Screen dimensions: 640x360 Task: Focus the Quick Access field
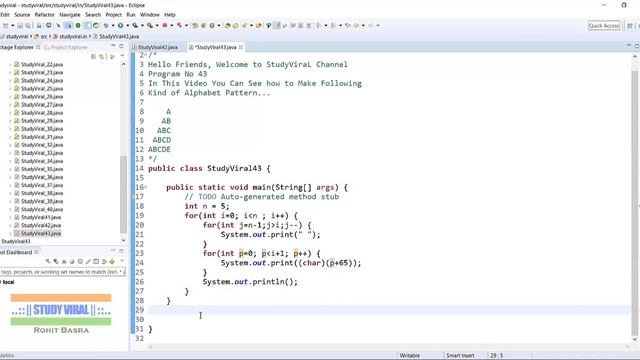click(604, 25)
